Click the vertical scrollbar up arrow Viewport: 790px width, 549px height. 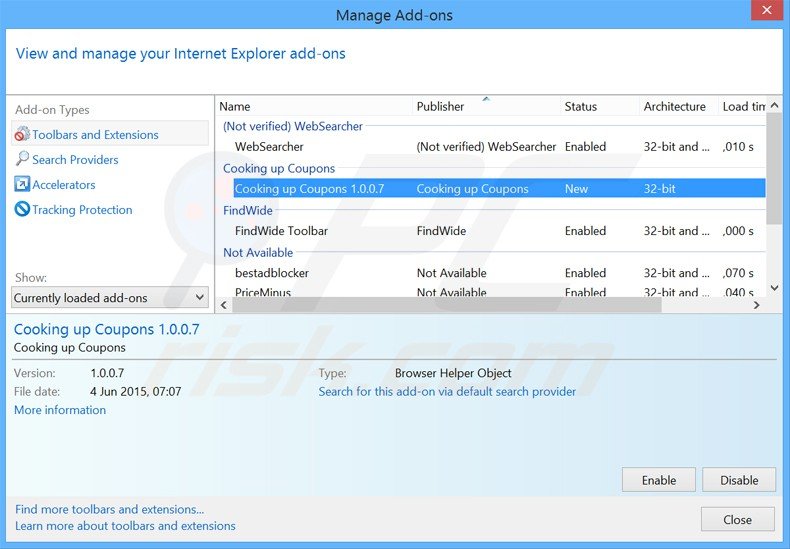tap(774, 105)
